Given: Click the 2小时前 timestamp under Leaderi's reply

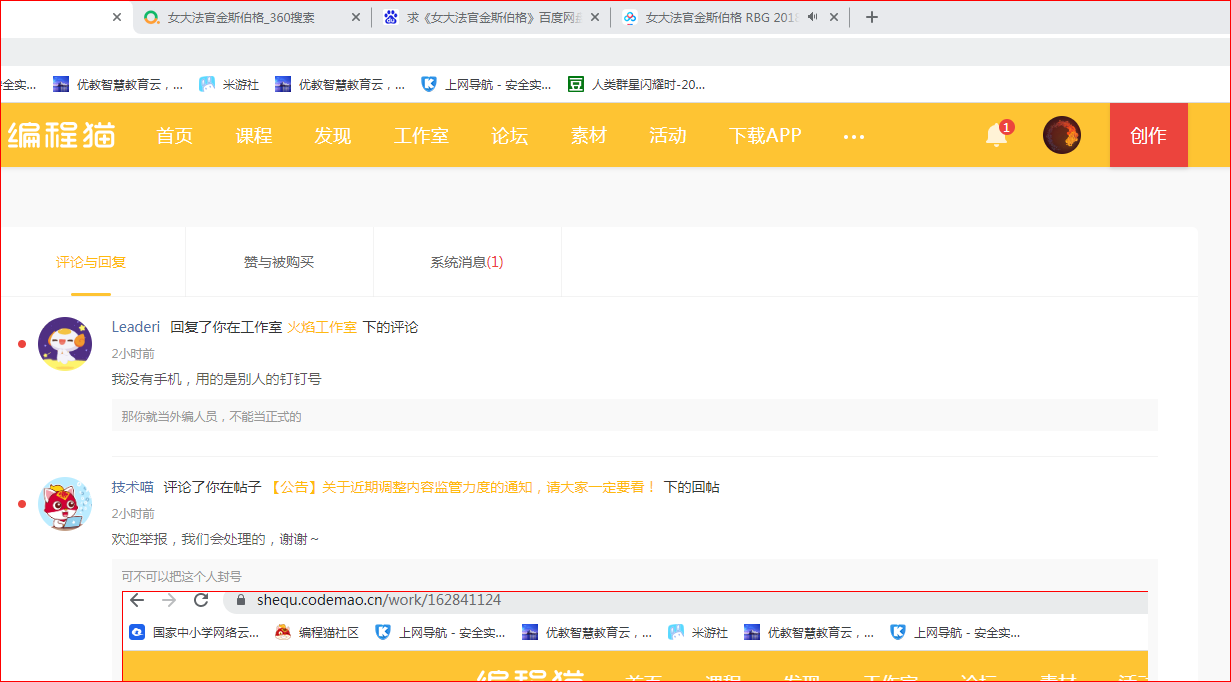Looking at the screenshot, I should pos(133,353).
